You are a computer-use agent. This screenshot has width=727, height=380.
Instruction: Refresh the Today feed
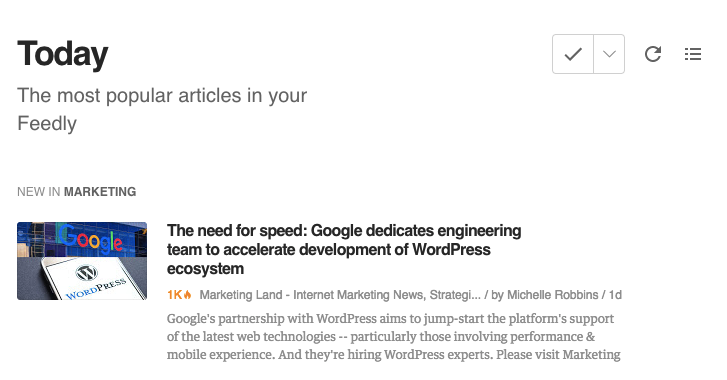coord(653,54)
